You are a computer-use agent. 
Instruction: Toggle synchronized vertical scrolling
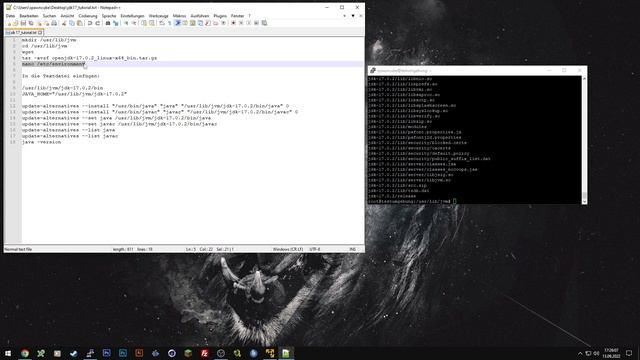click(x=144, y=23)
